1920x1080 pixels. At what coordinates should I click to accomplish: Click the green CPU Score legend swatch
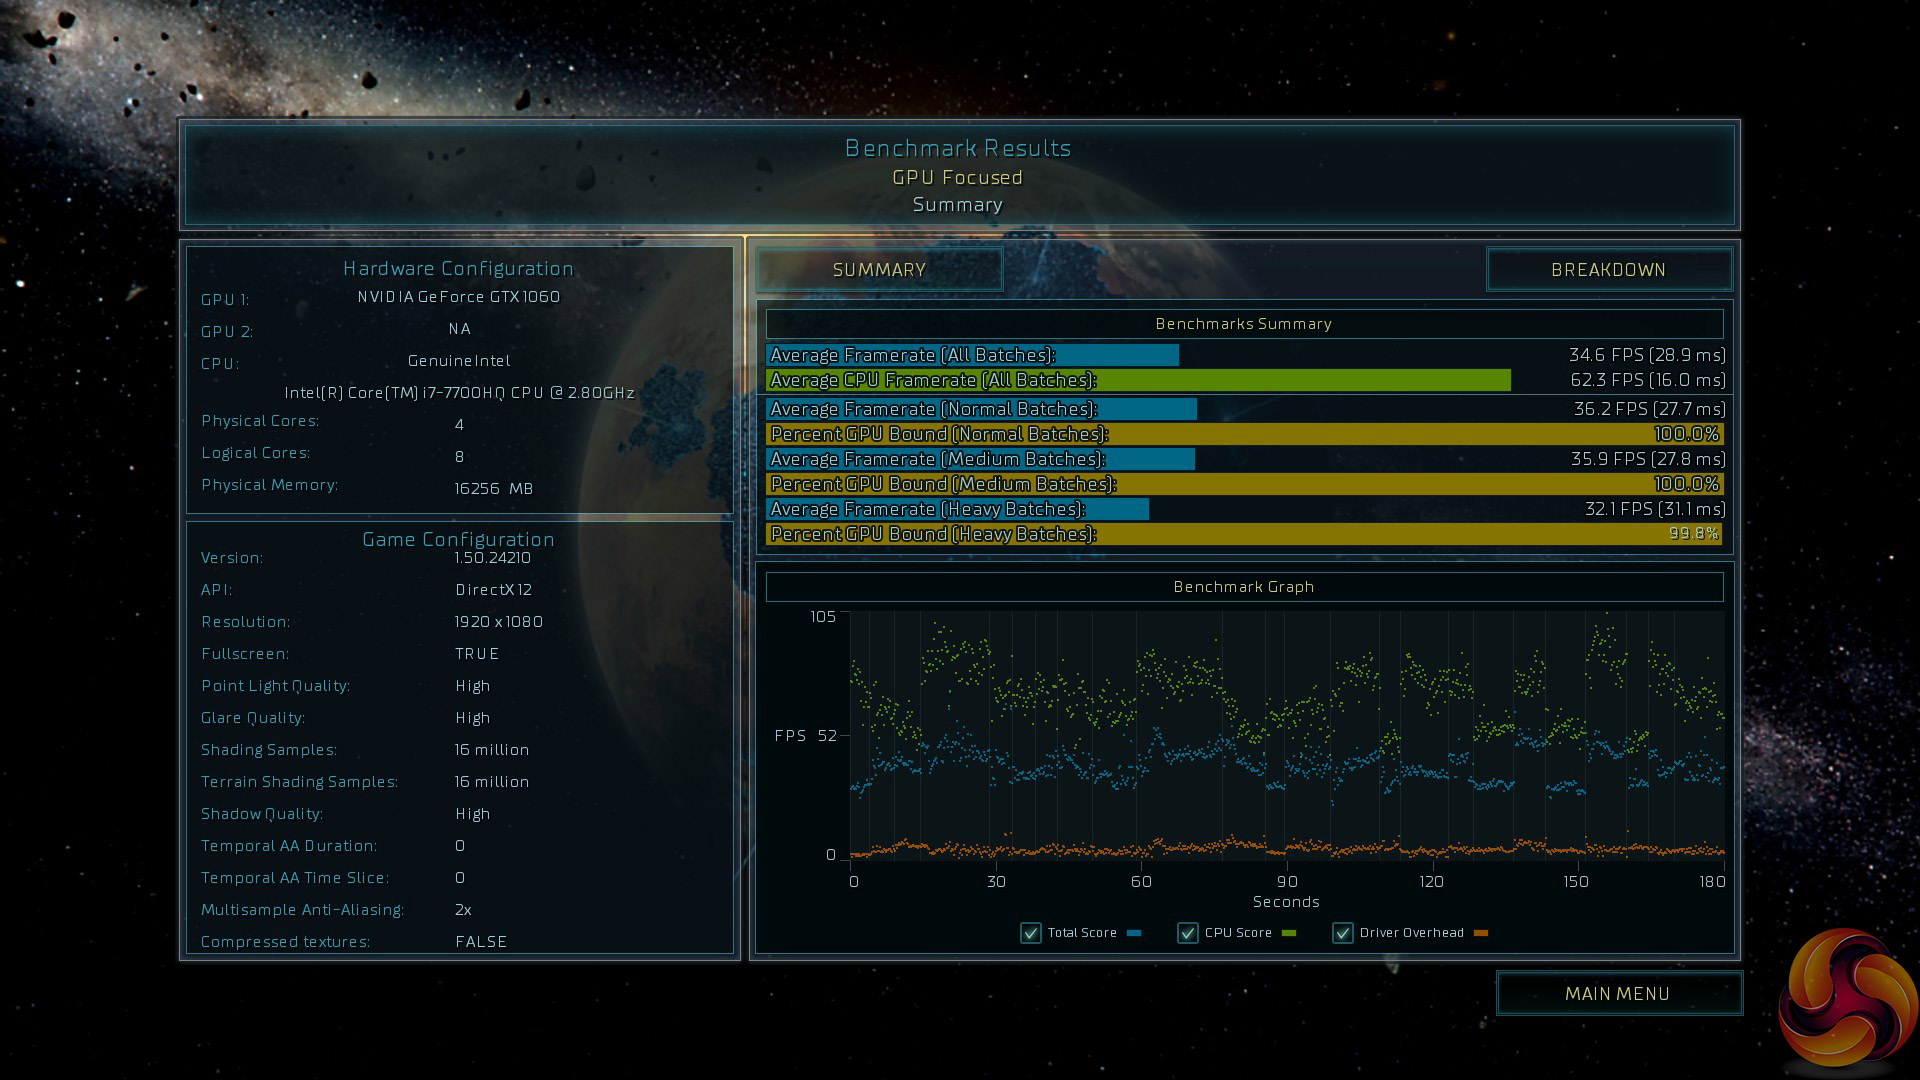[x=1289, y=933]
